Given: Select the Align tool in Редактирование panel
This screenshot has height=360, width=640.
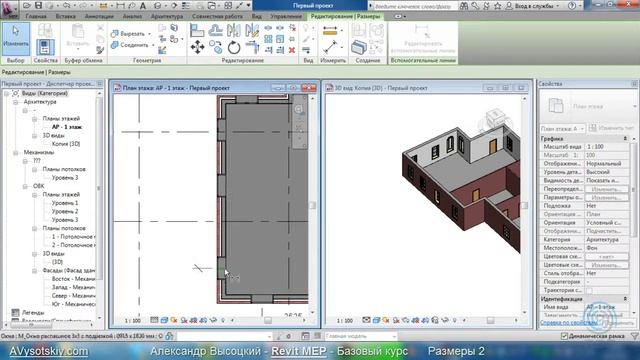Looking at the screenshot, I should [197, 30].
